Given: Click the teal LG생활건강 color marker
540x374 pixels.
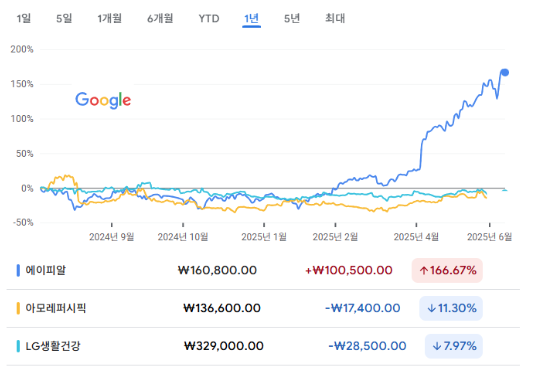Looking at the screenshot, I should (x=18, y=346).
